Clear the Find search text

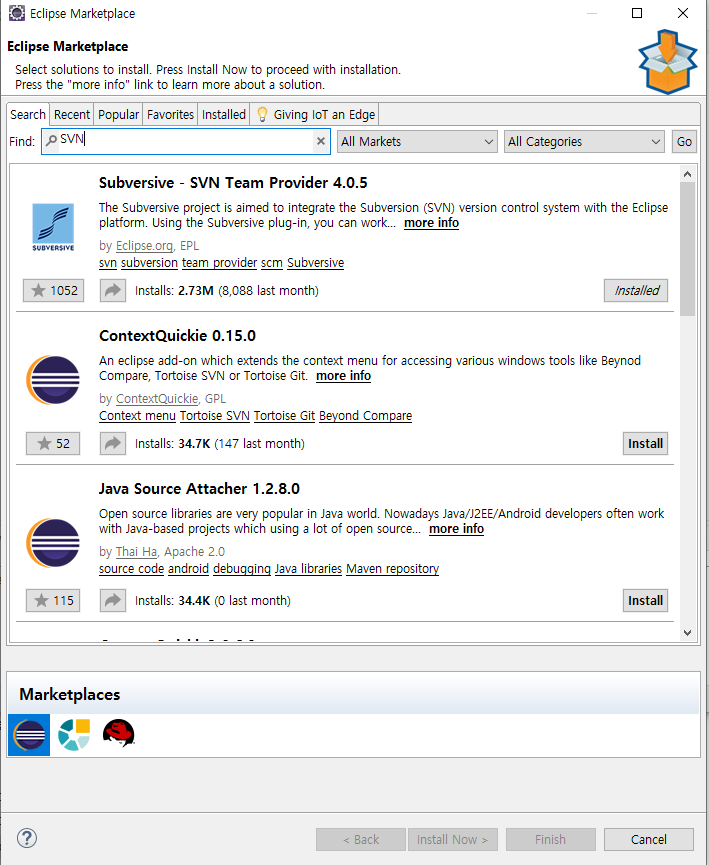(321, 141)
